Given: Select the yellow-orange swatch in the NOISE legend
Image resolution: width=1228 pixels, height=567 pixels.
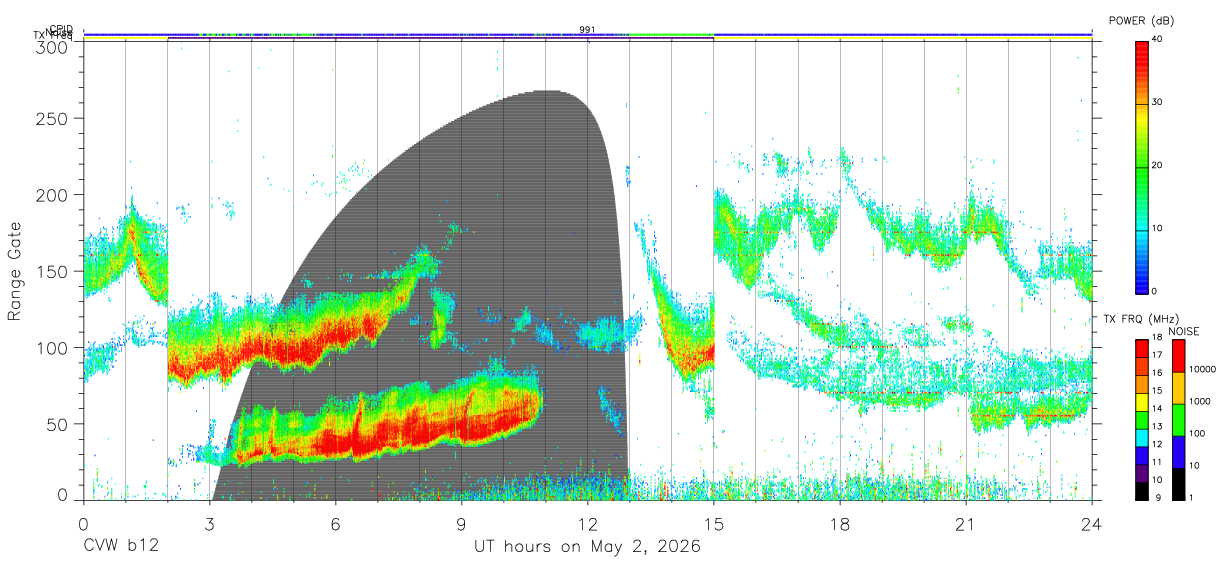Looking at the screenshot, I should coord(1178,388).
